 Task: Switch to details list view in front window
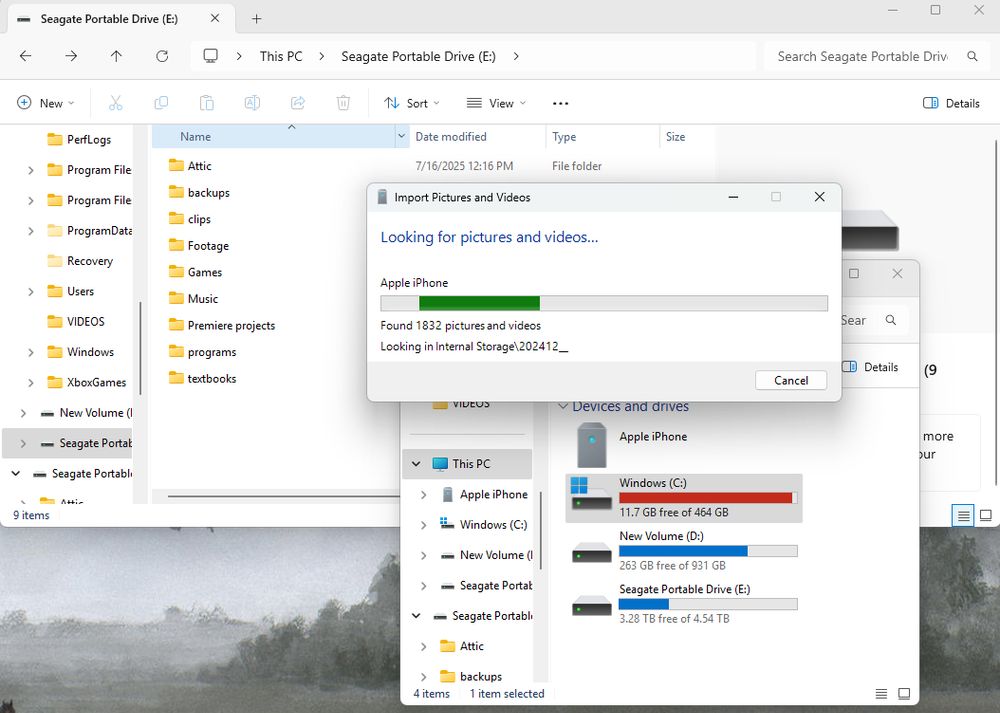[963, 515]
